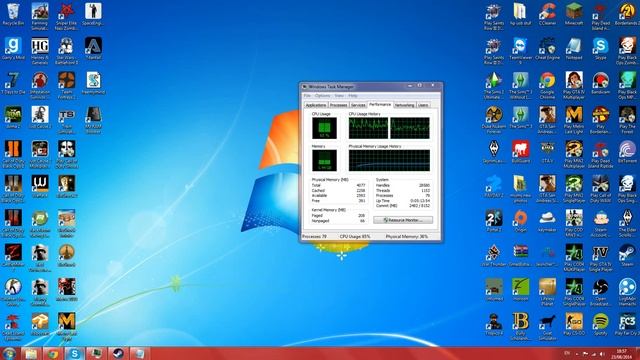The width and height of the screenshot is (640, 360).
Task: Launch Spotify desktop shortcut
Action: (x=600, y=324)
